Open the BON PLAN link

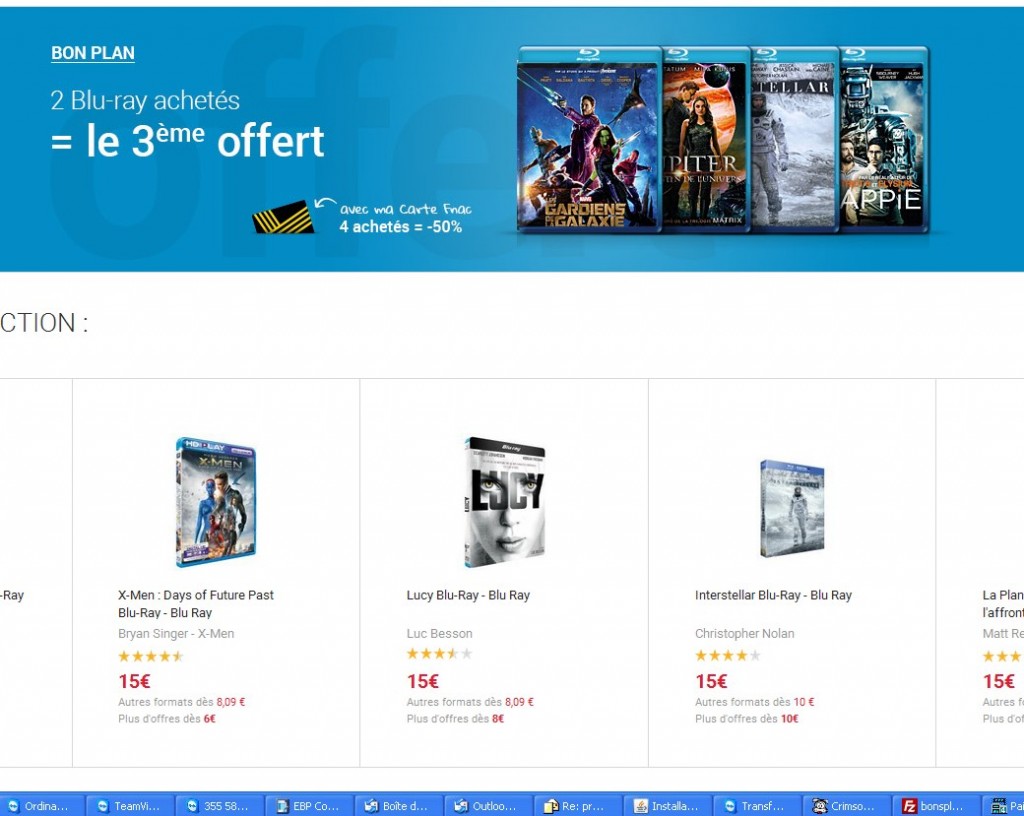pyautogui.click(x=93, y=53)
